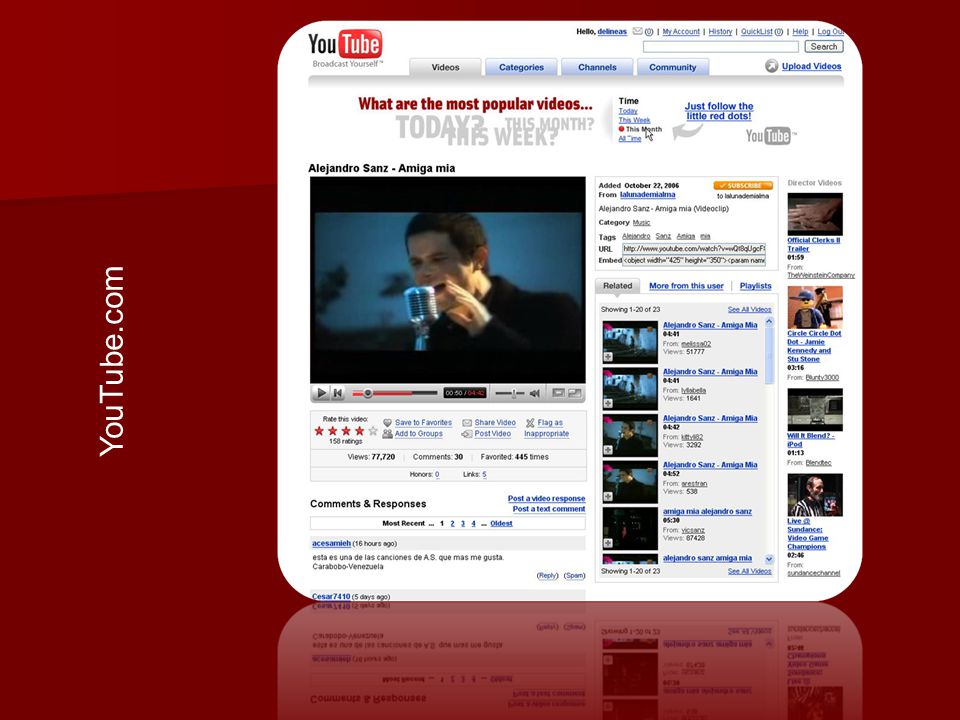Screen dimensions: 960x720
Task: Click the people icon beside Add to Groups
Action: [388, 433]
